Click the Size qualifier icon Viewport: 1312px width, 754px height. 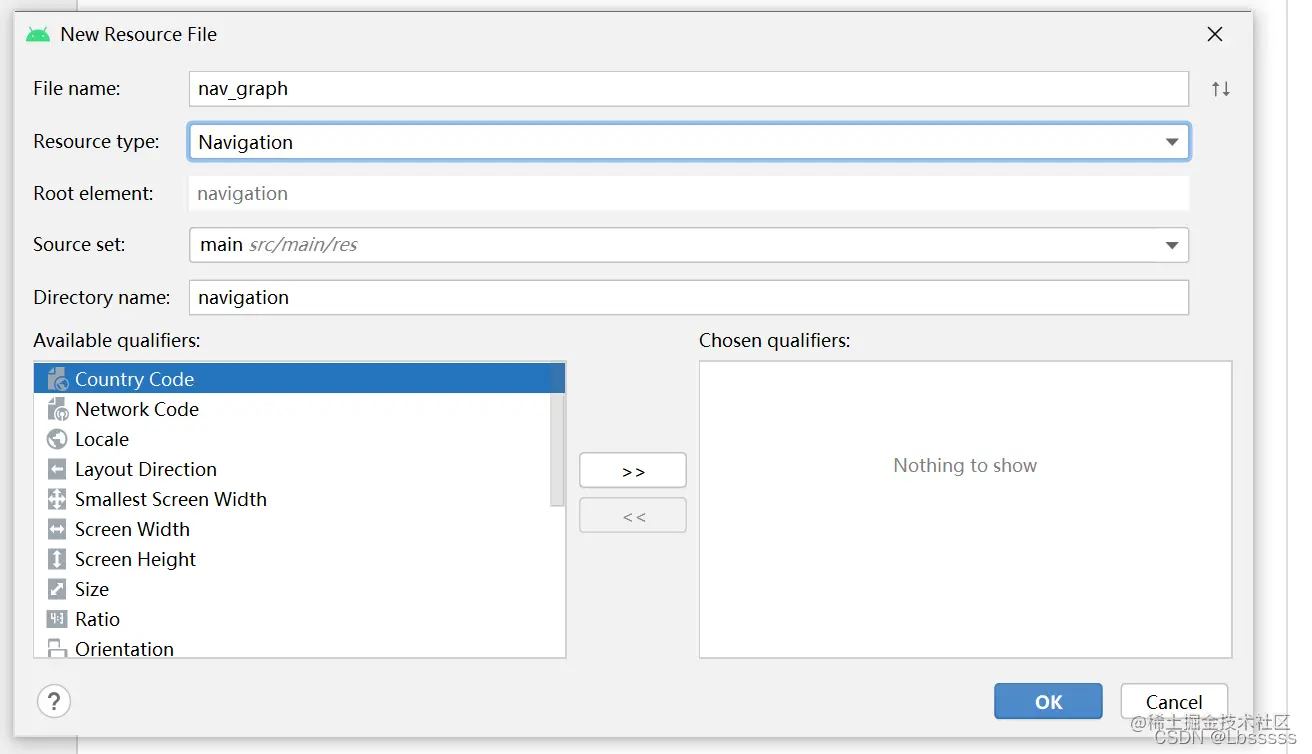coord(57,589)
